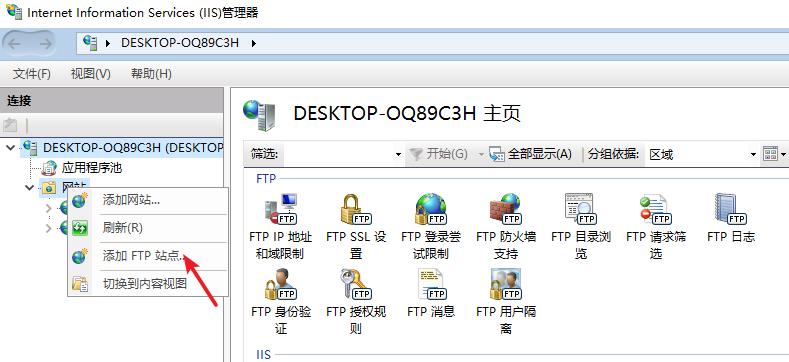789x362 pixels.
Task: Expand the second site under 网站
Action: (x=48, y=229)
